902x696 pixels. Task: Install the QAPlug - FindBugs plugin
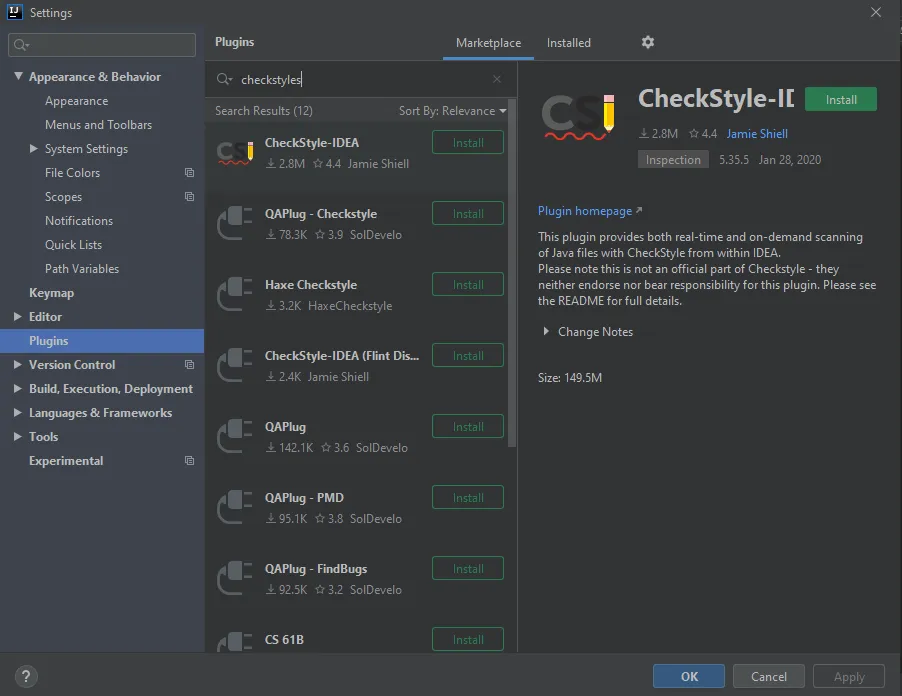(468, 568)
